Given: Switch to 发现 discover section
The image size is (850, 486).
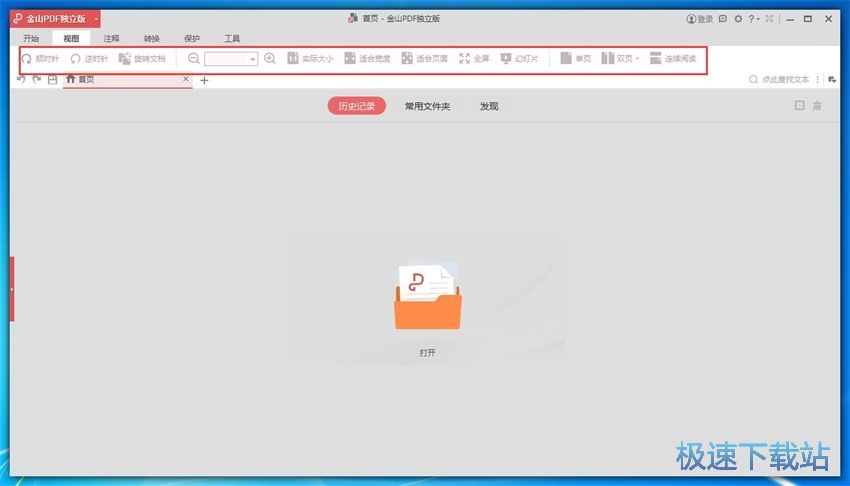Looking at the screenshot, I should [x=489, y=106].
